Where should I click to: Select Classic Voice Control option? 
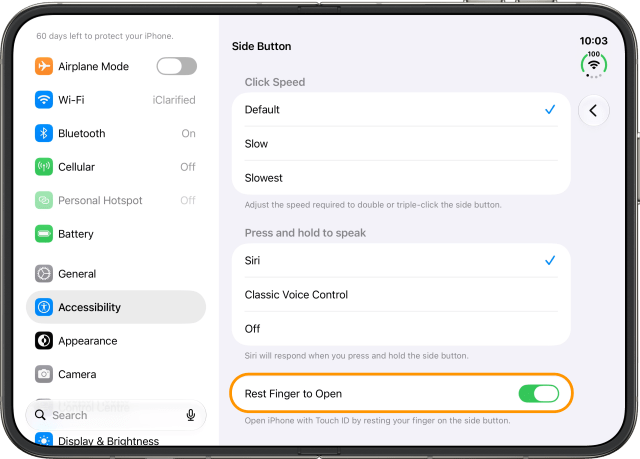[x=401, y=295]
